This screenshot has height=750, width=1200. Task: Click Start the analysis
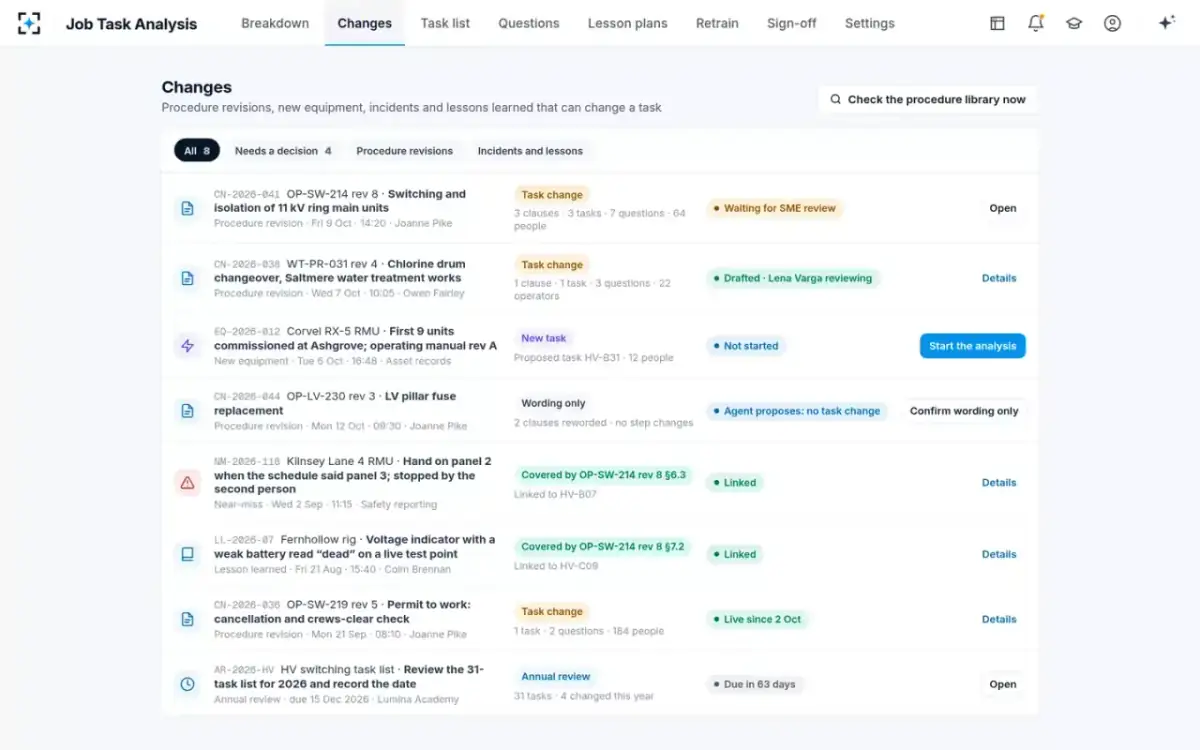pos(973,346)
